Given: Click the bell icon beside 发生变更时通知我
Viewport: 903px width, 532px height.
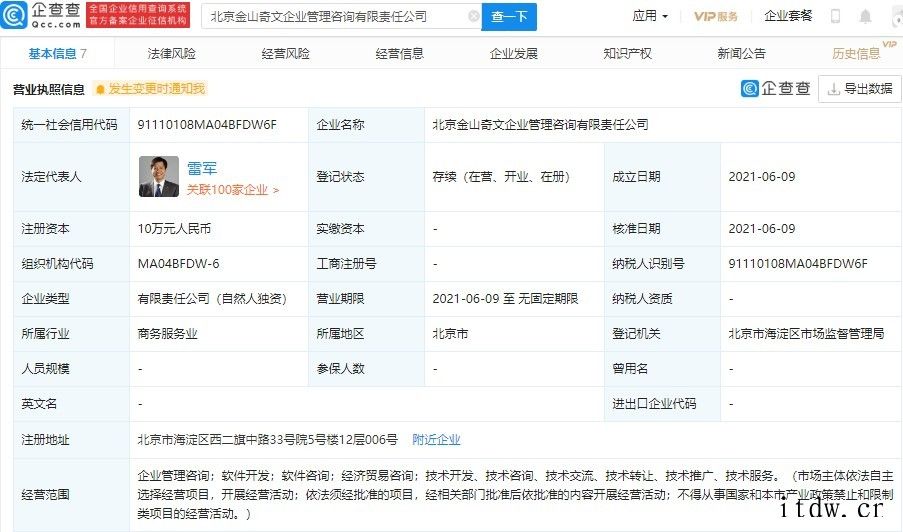Looking at the screenshot, I should [x=100, y=89].
